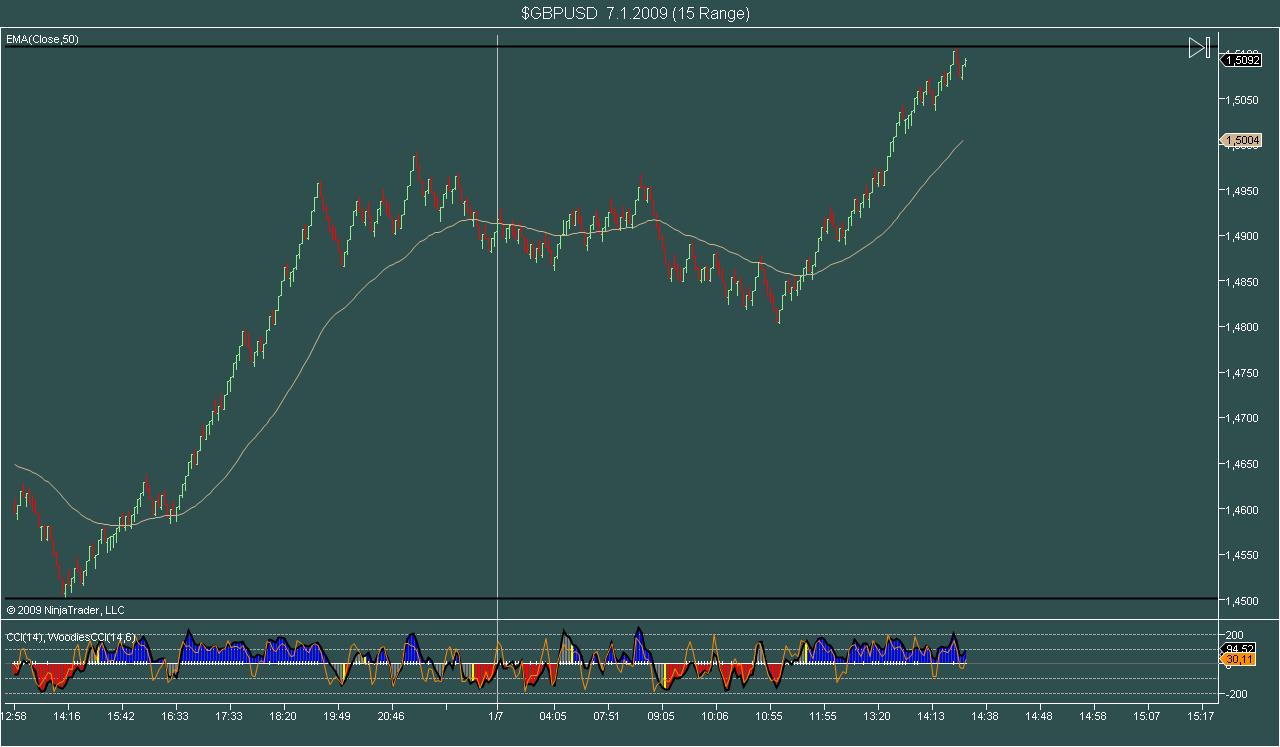Viewport: 1280px width, 747px height.
Task: Click the orange 30,11 WoodiesCCI value marker
Action: point(1240,660)
